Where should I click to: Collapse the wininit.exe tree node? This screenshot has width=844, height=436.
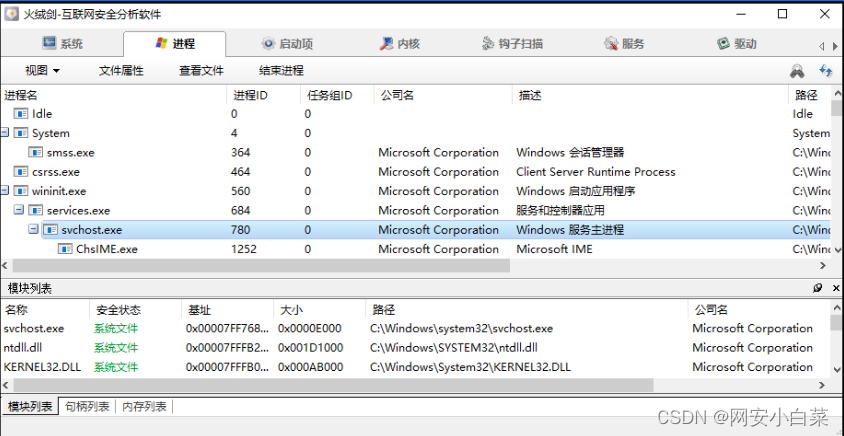coord(5,191)
